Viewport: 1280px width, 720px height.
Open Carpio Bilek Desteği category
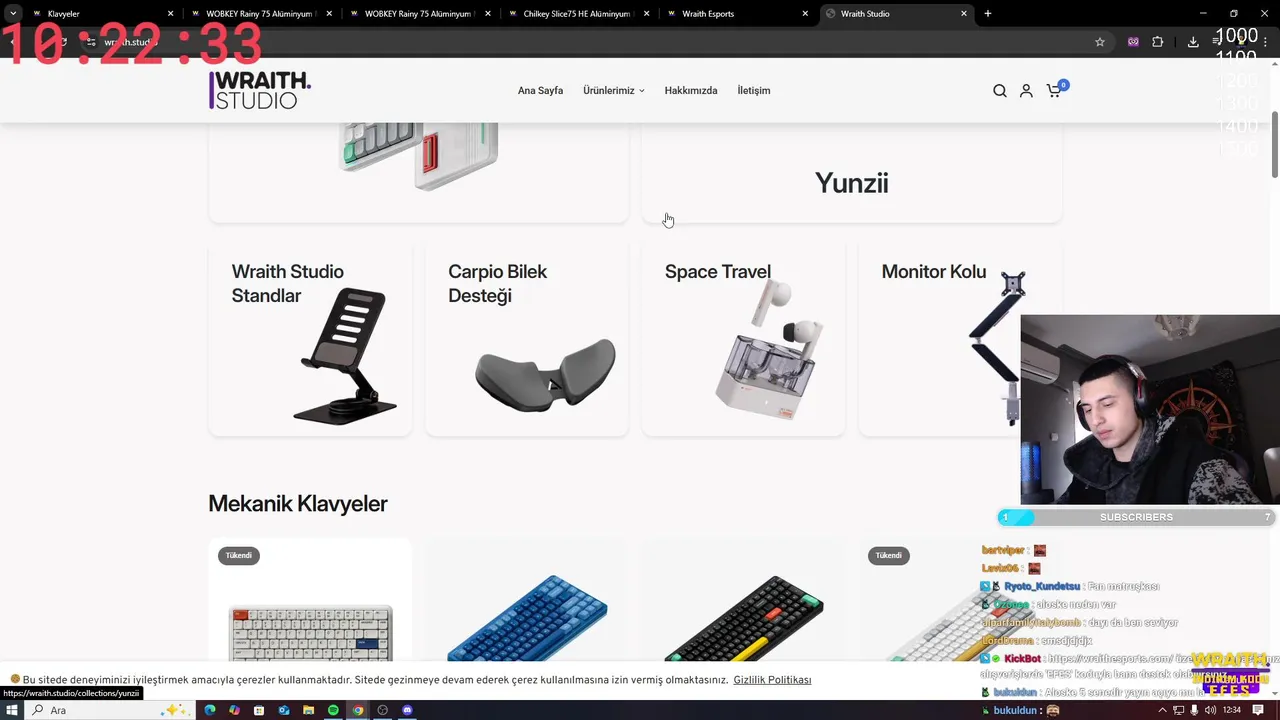point(527,339)
